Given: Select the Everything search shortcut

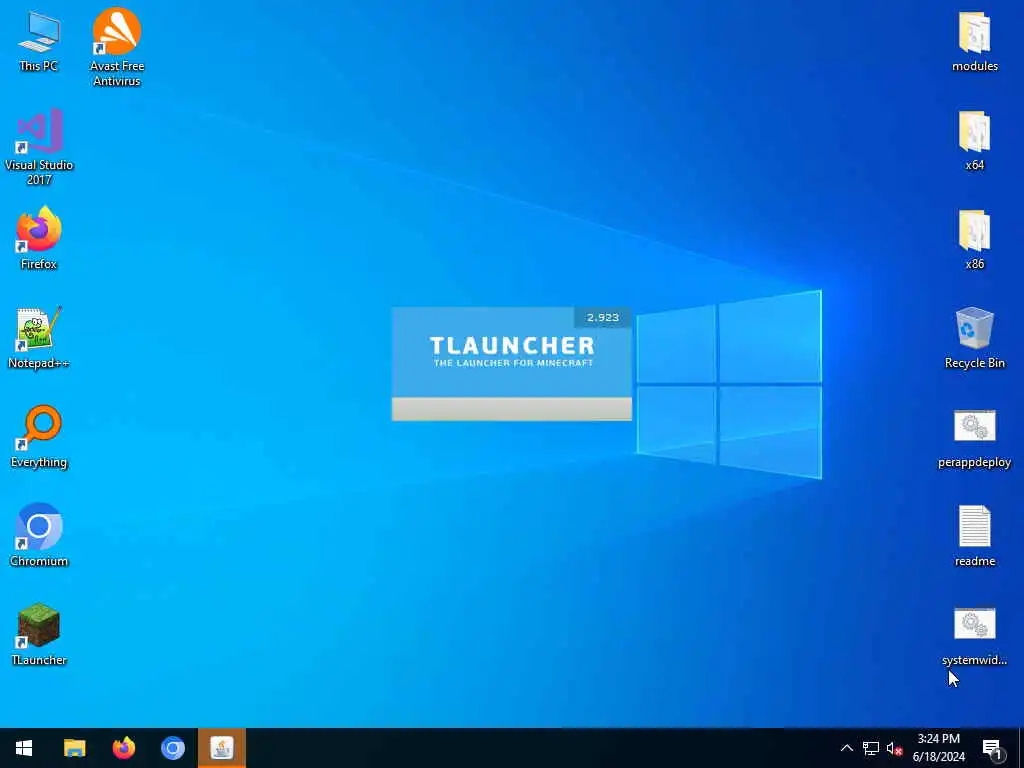Looking at the screenshot, I should pyautogui.click(x=39, y=437).
